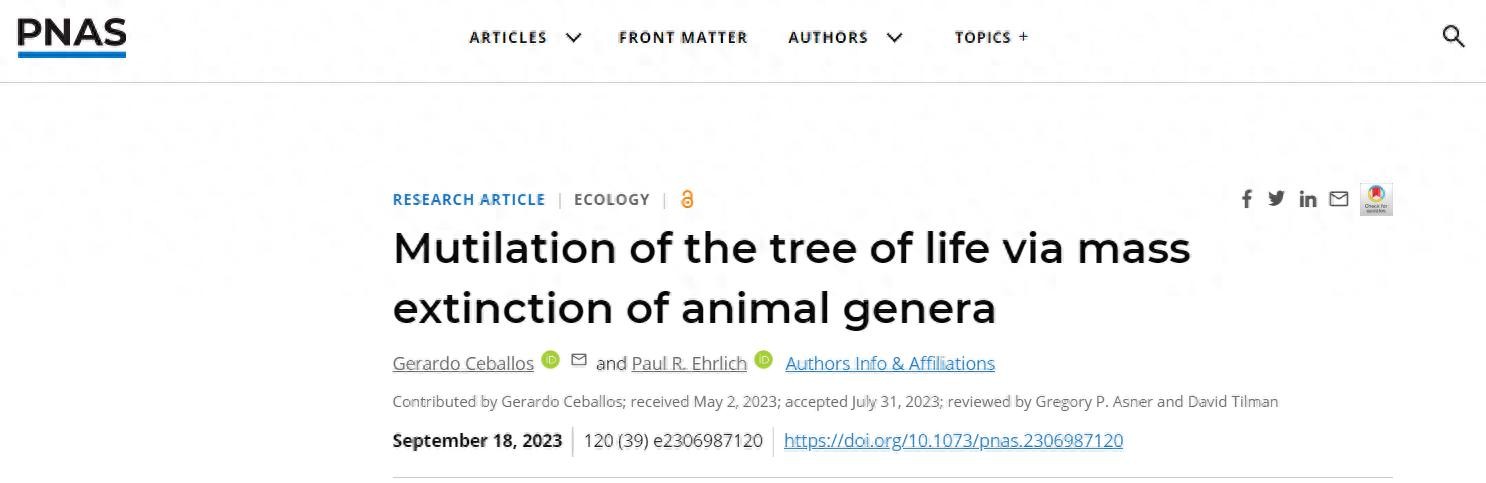The image size is (1486, 483).
Task: Follow the article DOI link
Action: (953, 441)
